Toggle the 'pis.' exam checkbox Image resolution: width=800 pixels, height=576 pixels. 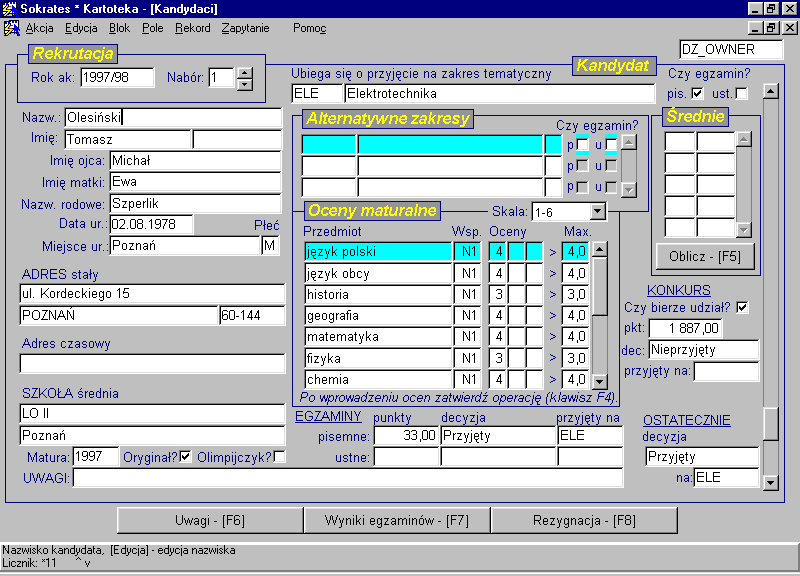coord(697,93)
